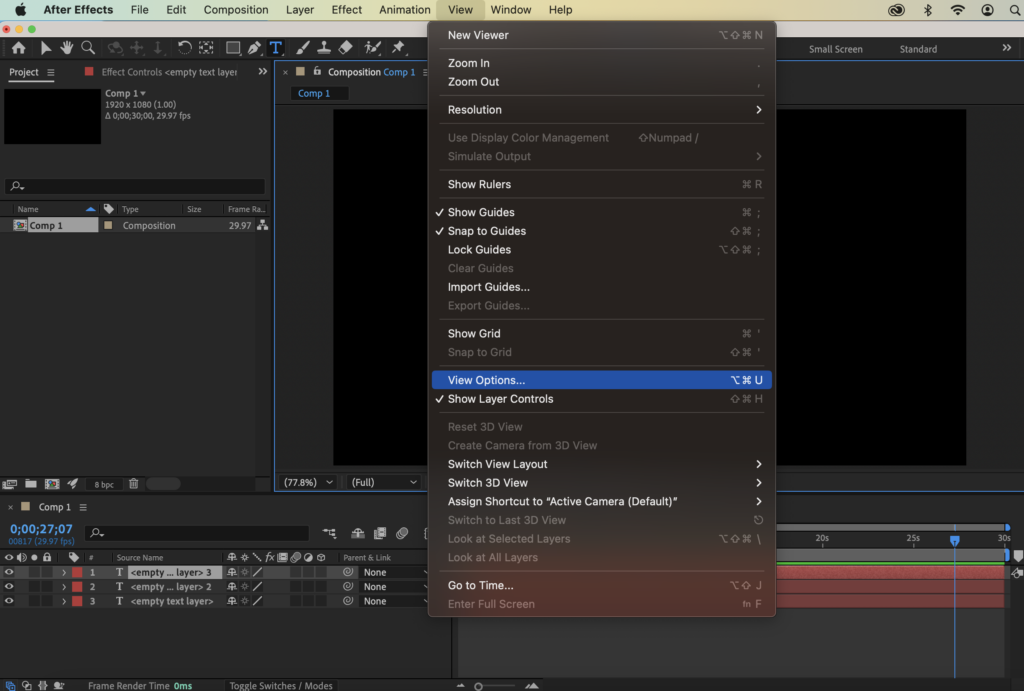Screen dimensions: 1024x691
Task: Open the Composition Mini-Flowchart in timeline
Action: [330, 534]
